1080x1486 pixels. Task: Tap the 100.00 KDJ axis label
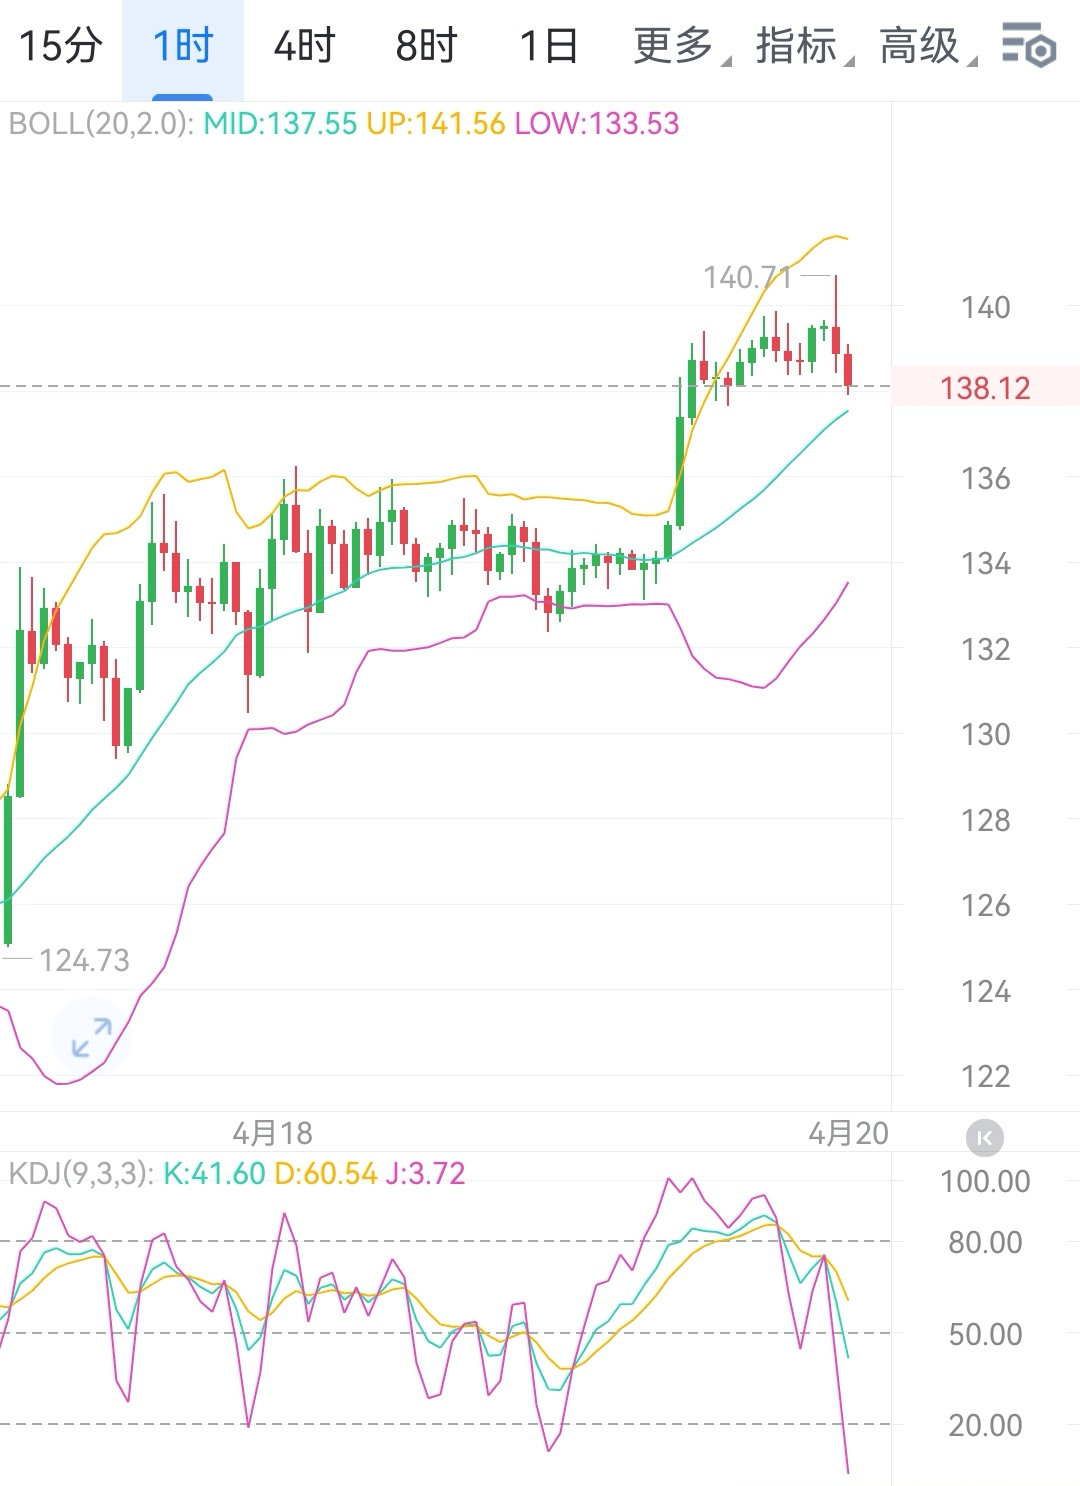coord(986,1181)
